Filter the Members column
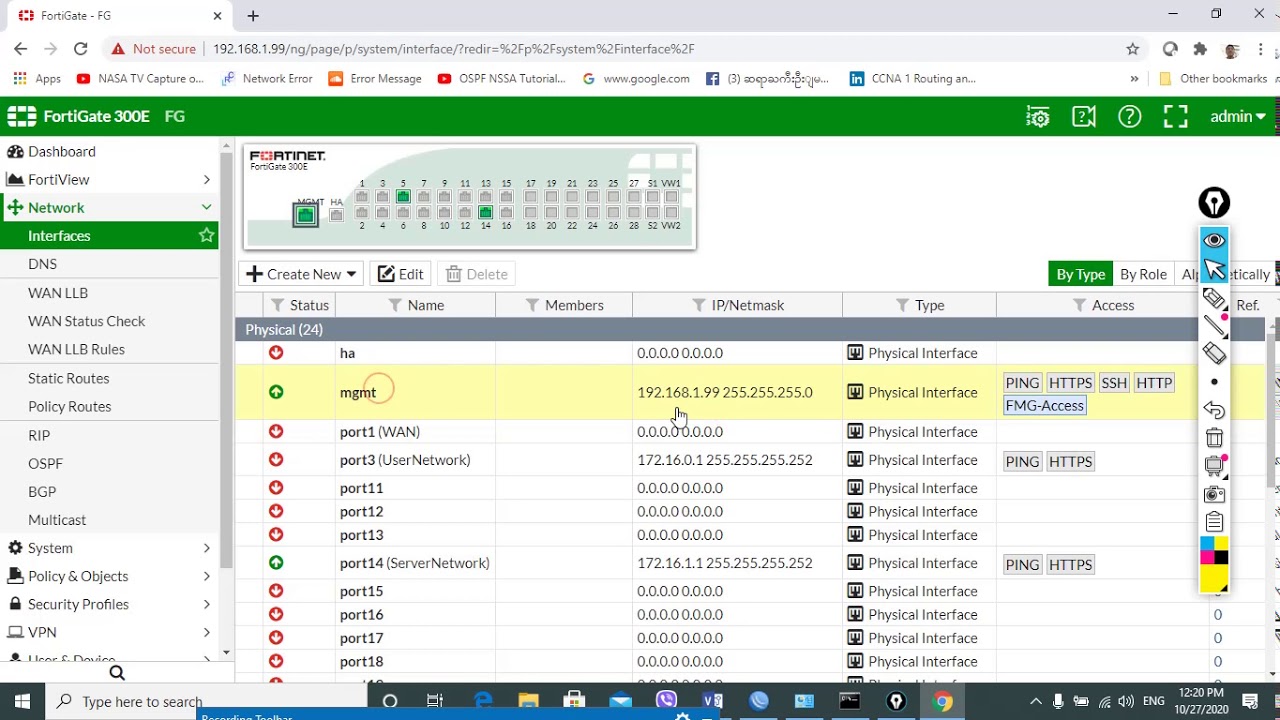This screenshot has height=720, width=1280. (x=532, y=305)
